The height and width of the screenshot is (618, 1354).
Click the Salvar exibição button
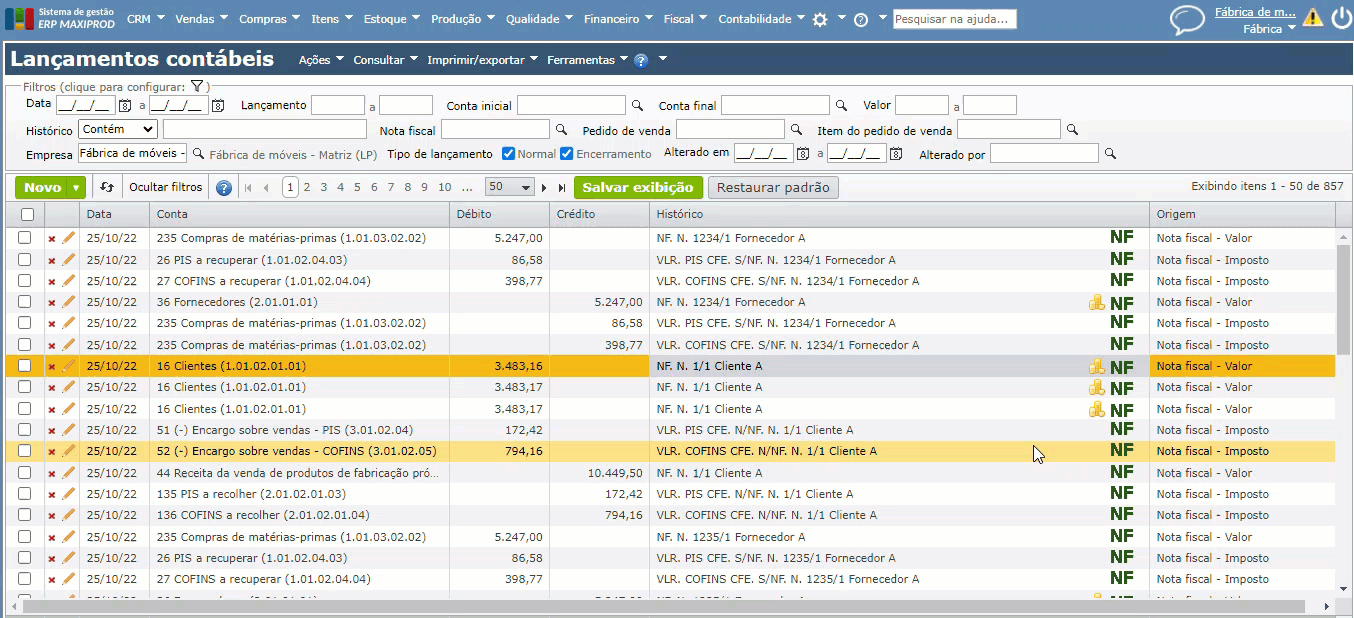tap(637, 187)
